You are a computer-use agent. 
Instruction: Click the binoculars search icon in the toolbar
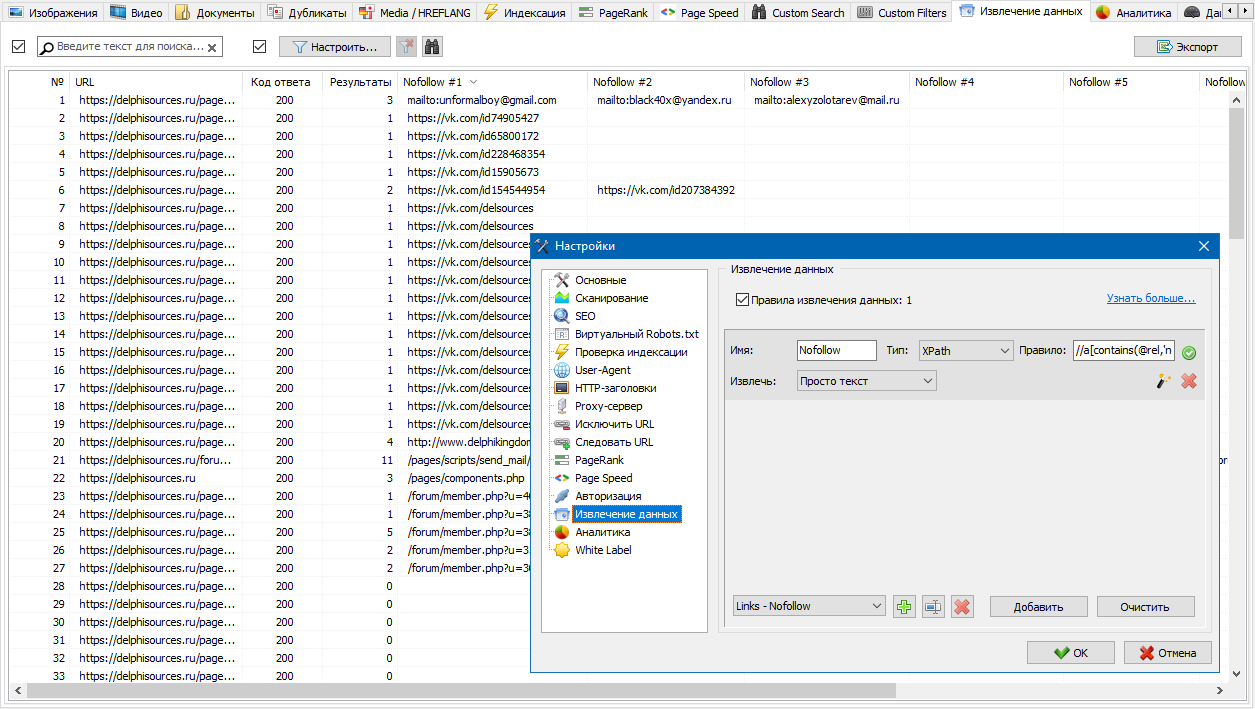click(432, 47)
